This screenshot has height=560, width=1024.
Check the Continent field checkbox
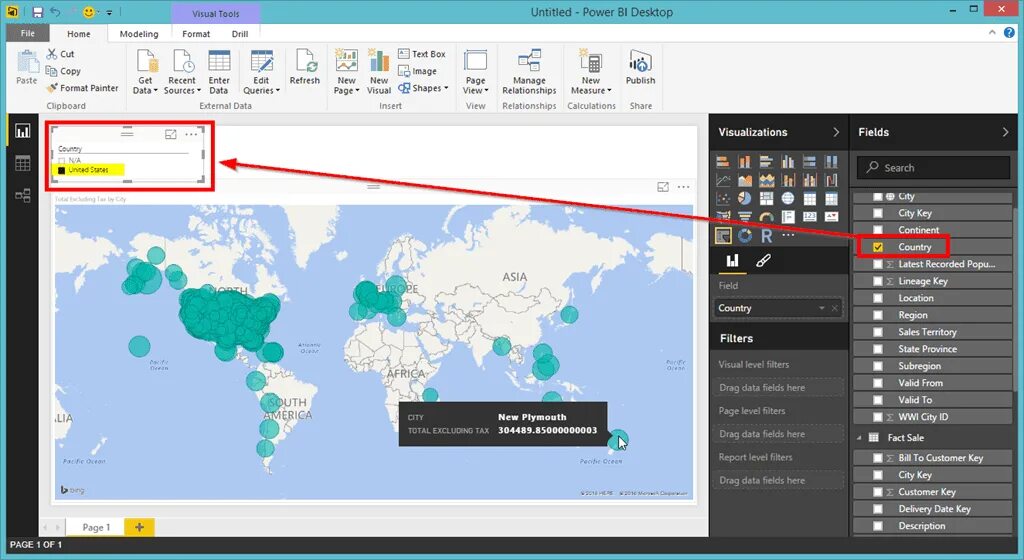pyautogui.click(x=878, y=230)
